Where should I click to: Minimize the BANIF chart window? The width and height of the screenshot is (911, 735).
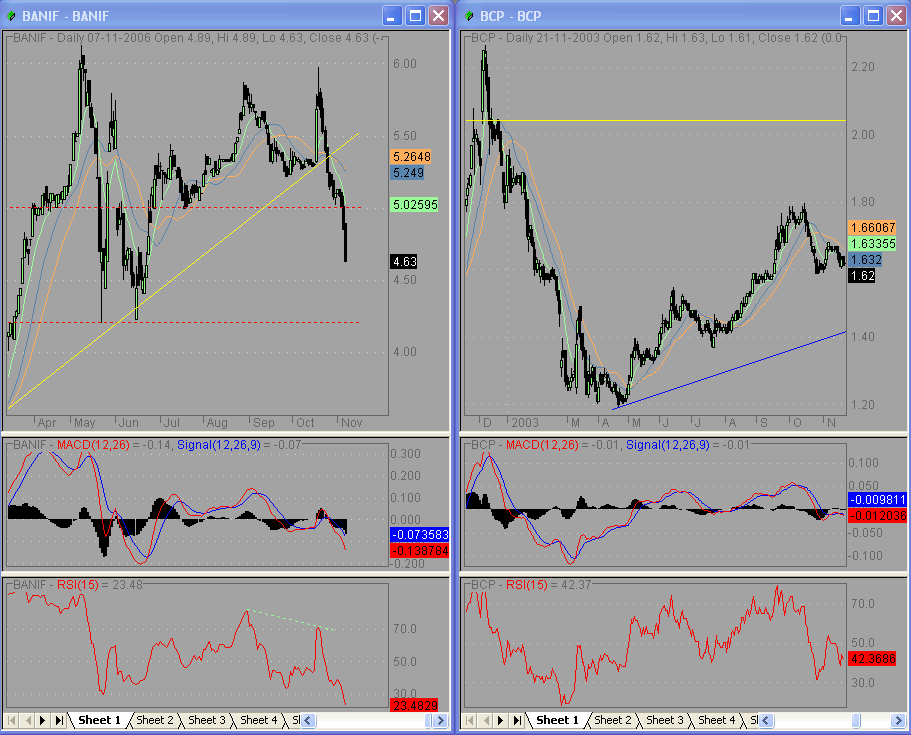392,16
